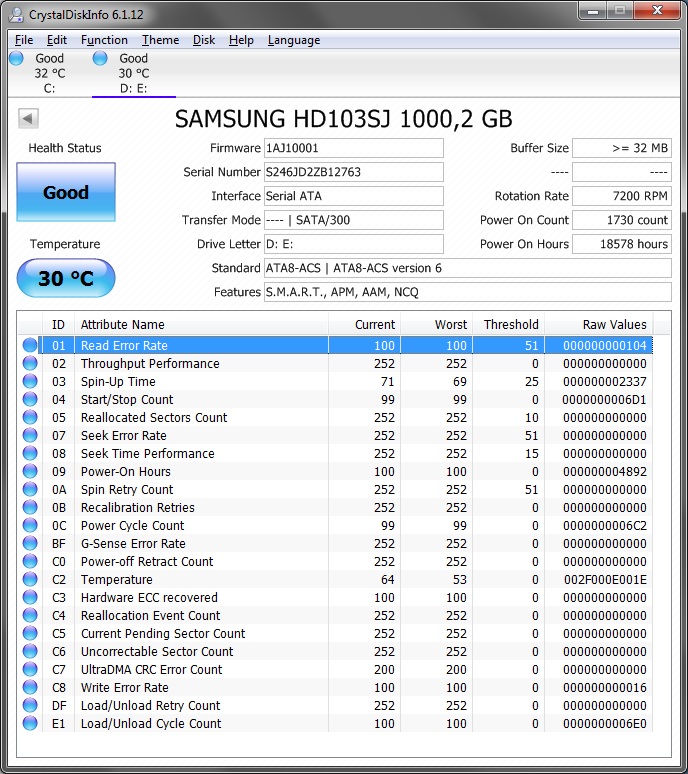688x774 pixels.
Task: Click the Transfer Mode field SATA/300
Action: [x=353, y=220]
